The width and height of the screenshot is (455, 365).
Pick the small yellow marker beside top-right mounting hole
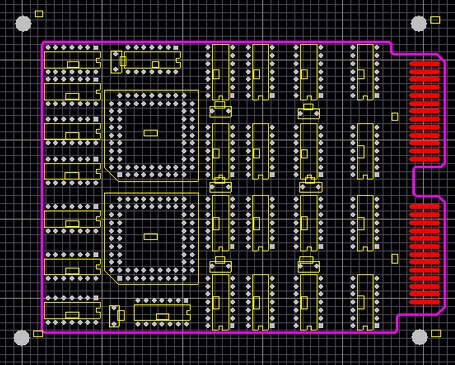tap(435, 20)
